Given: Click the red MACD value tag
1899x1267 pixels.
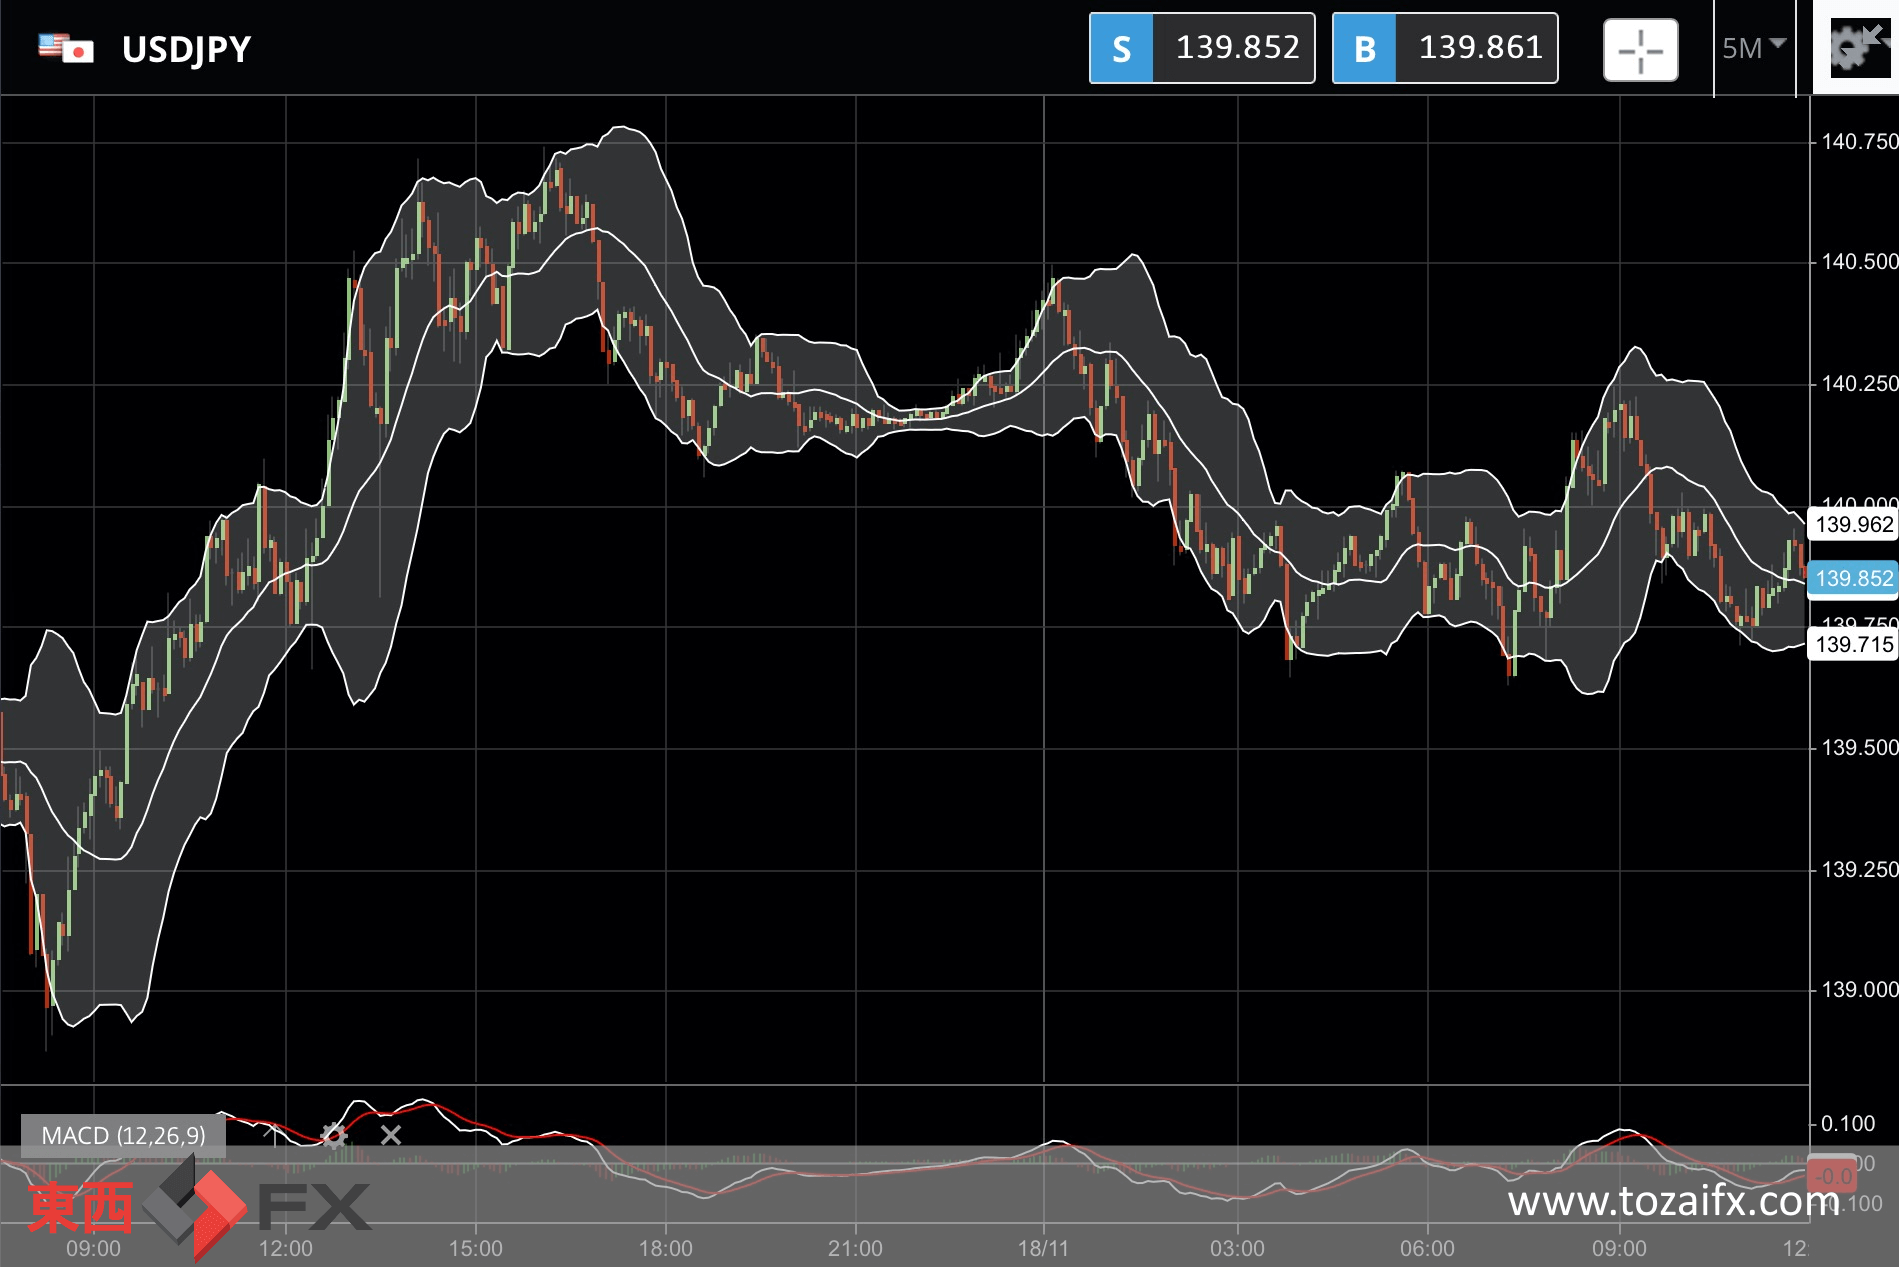Looking at the screenshot, I should coord(1832,1176).
